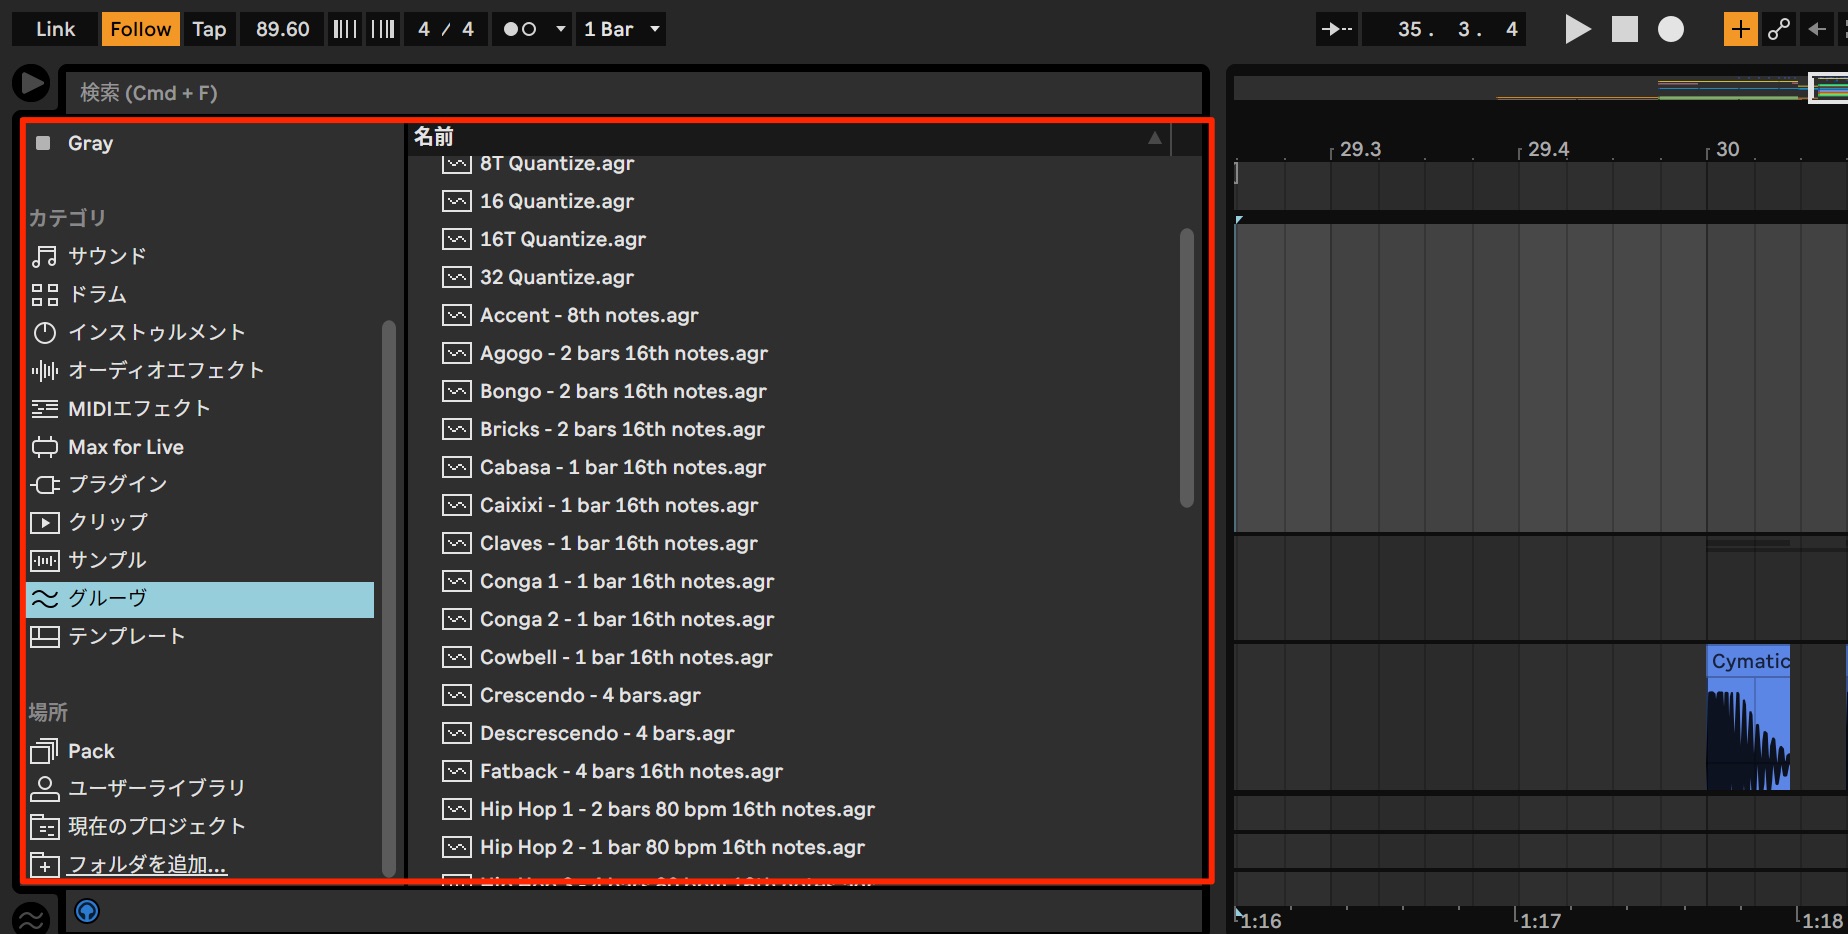This screenshot has height=934, width=1848.
Task: Select 16 Quantize.agr groove file
Action: pyautogui.click(x=557, y=201)
